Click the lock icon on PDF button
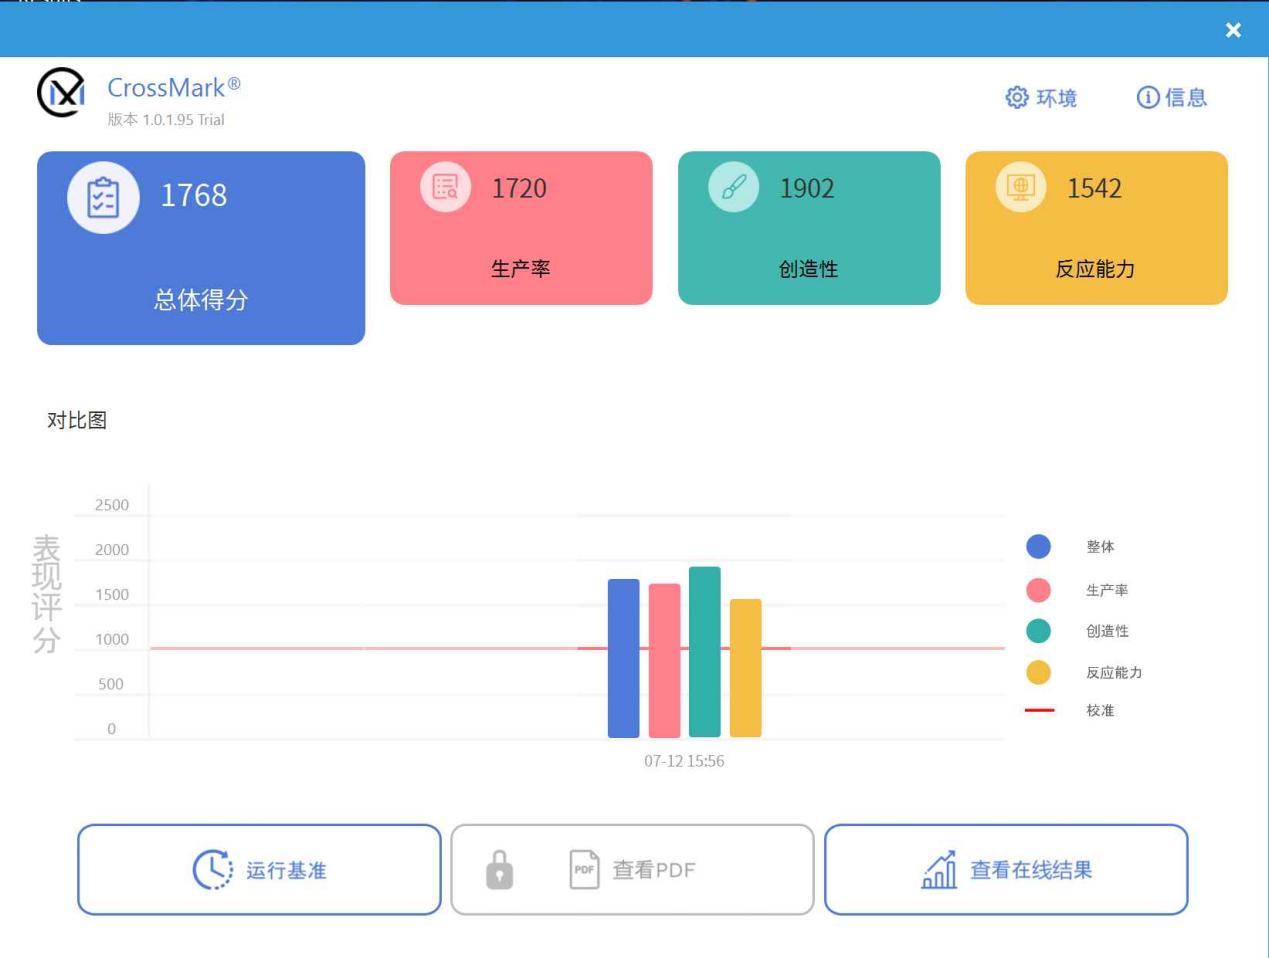 499,870
